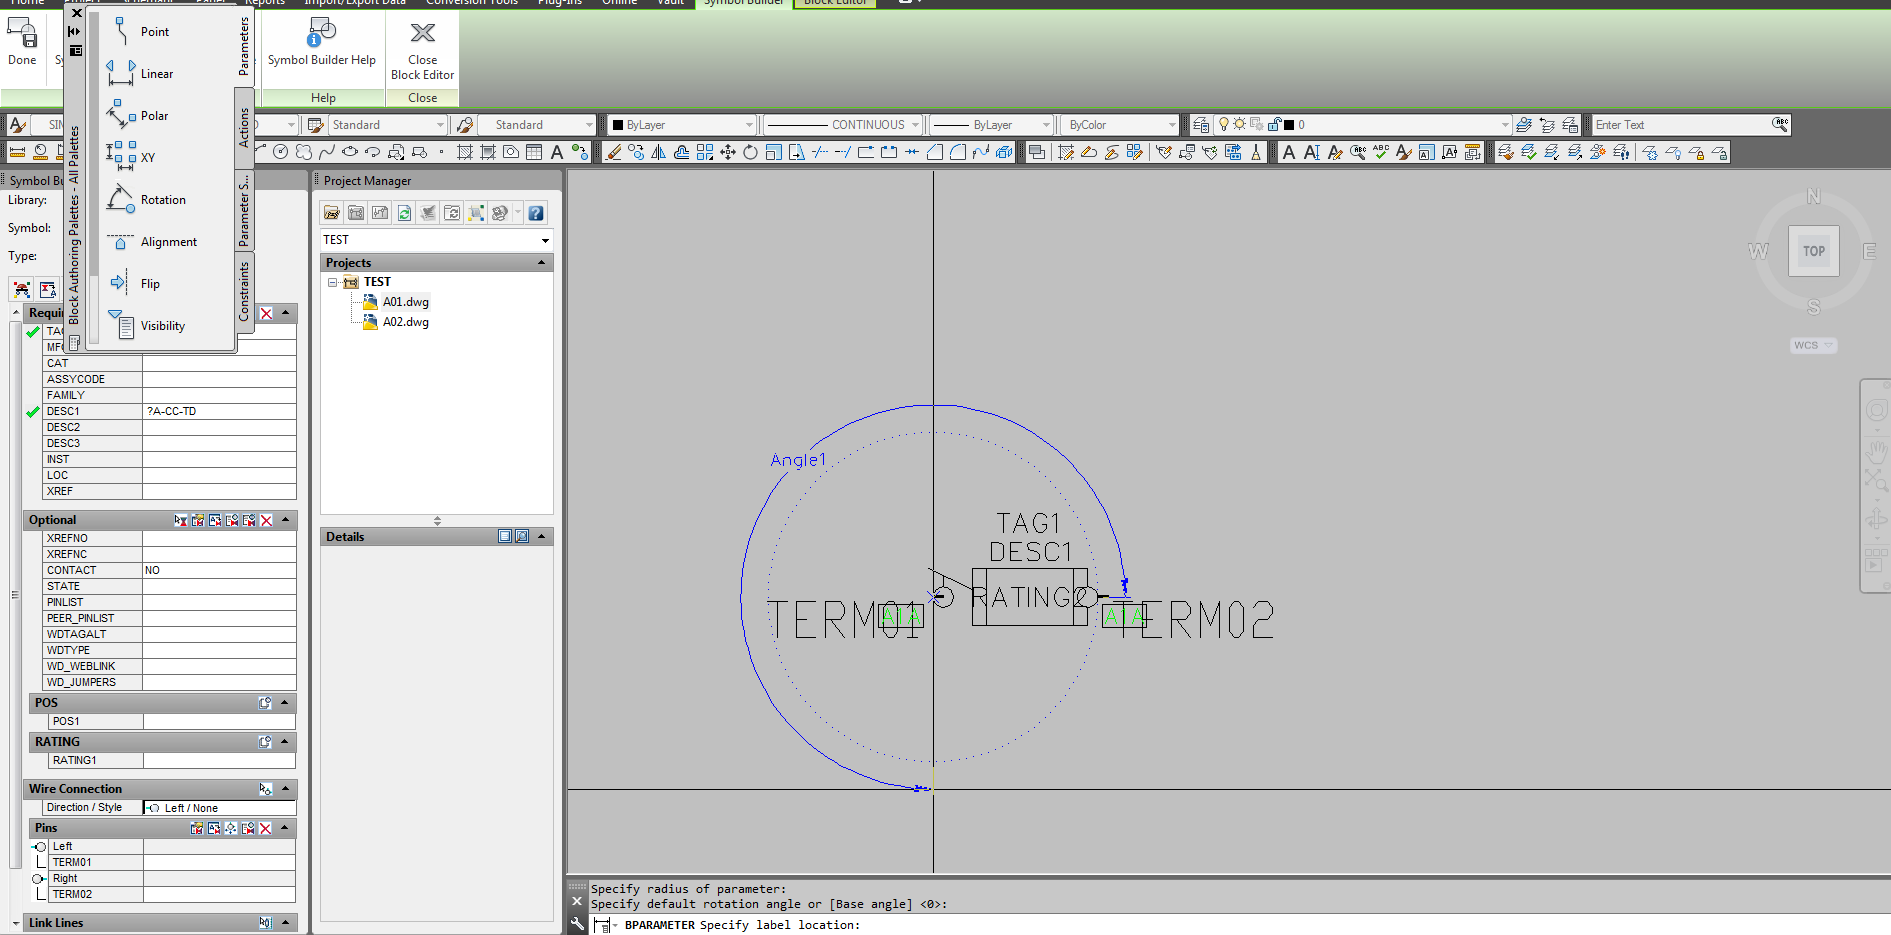
Task: Click the Rotate tool in Modify toolbar
Action: tap(750, 152)
